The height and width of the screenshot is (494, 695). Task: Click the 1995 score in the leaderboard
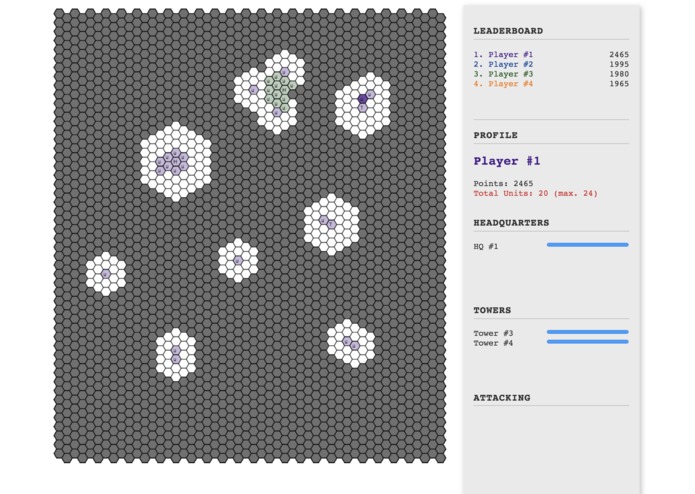[x=619, y=64]
